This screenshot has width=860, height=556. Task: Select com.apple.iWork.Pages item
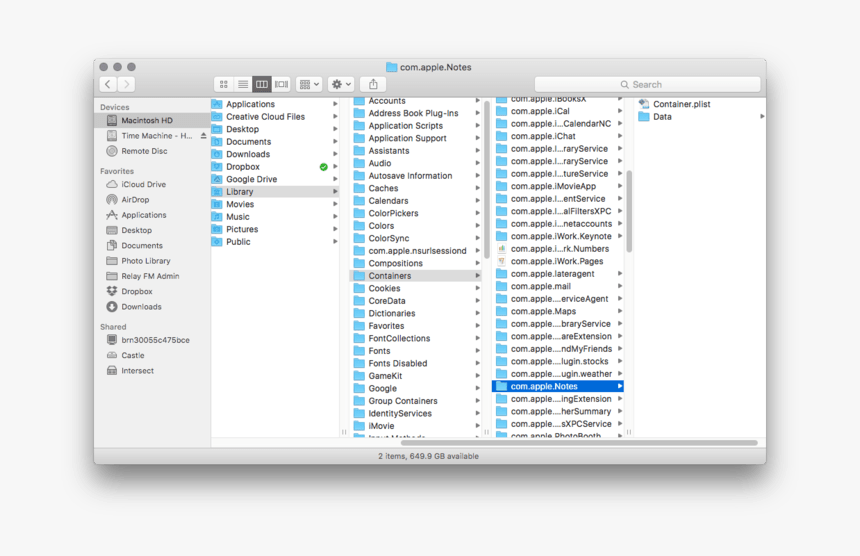[558, 261]
